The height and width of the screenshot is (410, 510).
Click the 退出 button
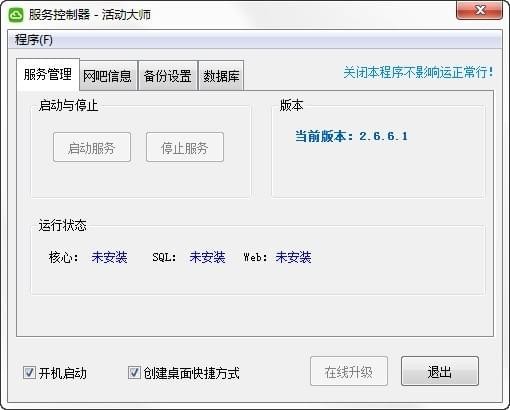tap(440, 371)
